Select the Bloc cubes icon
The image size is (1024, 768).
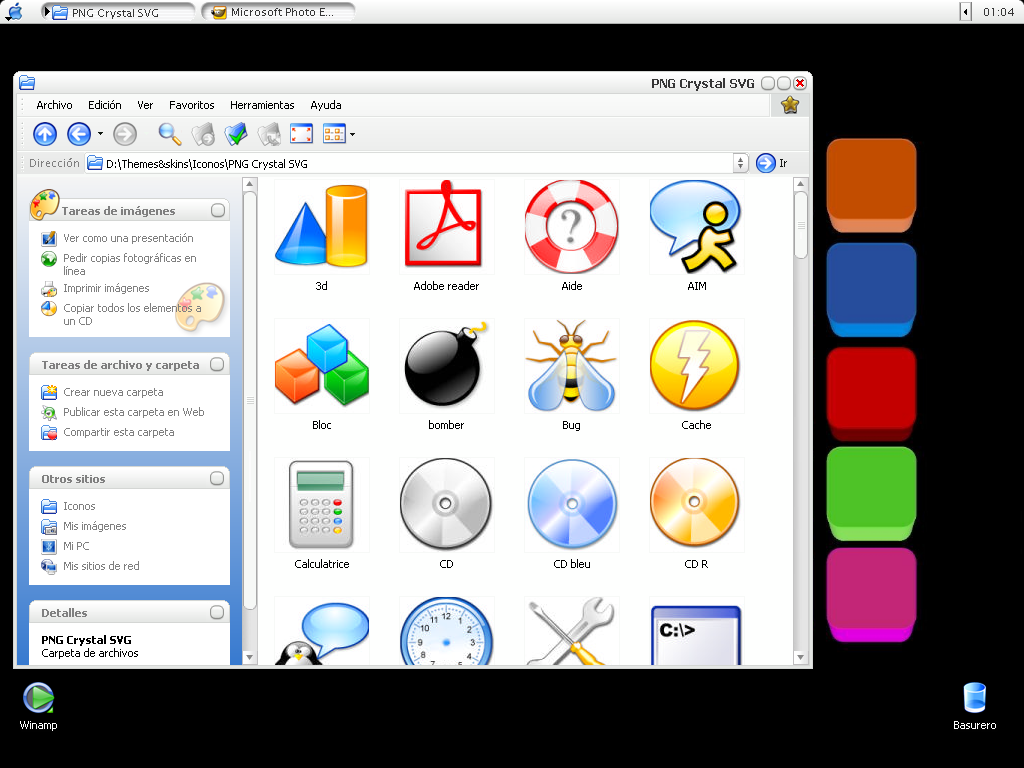pos(322,366)
